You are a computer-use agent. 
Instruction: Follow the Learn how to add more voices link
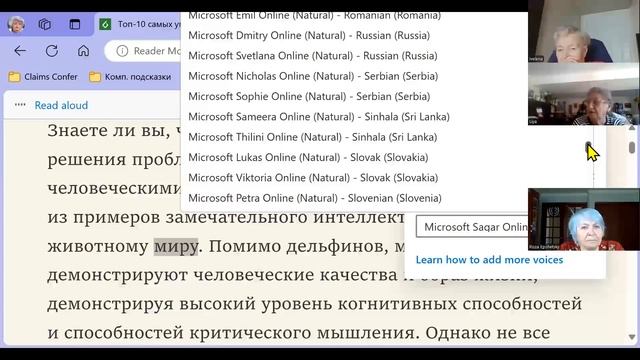point(489,260)
